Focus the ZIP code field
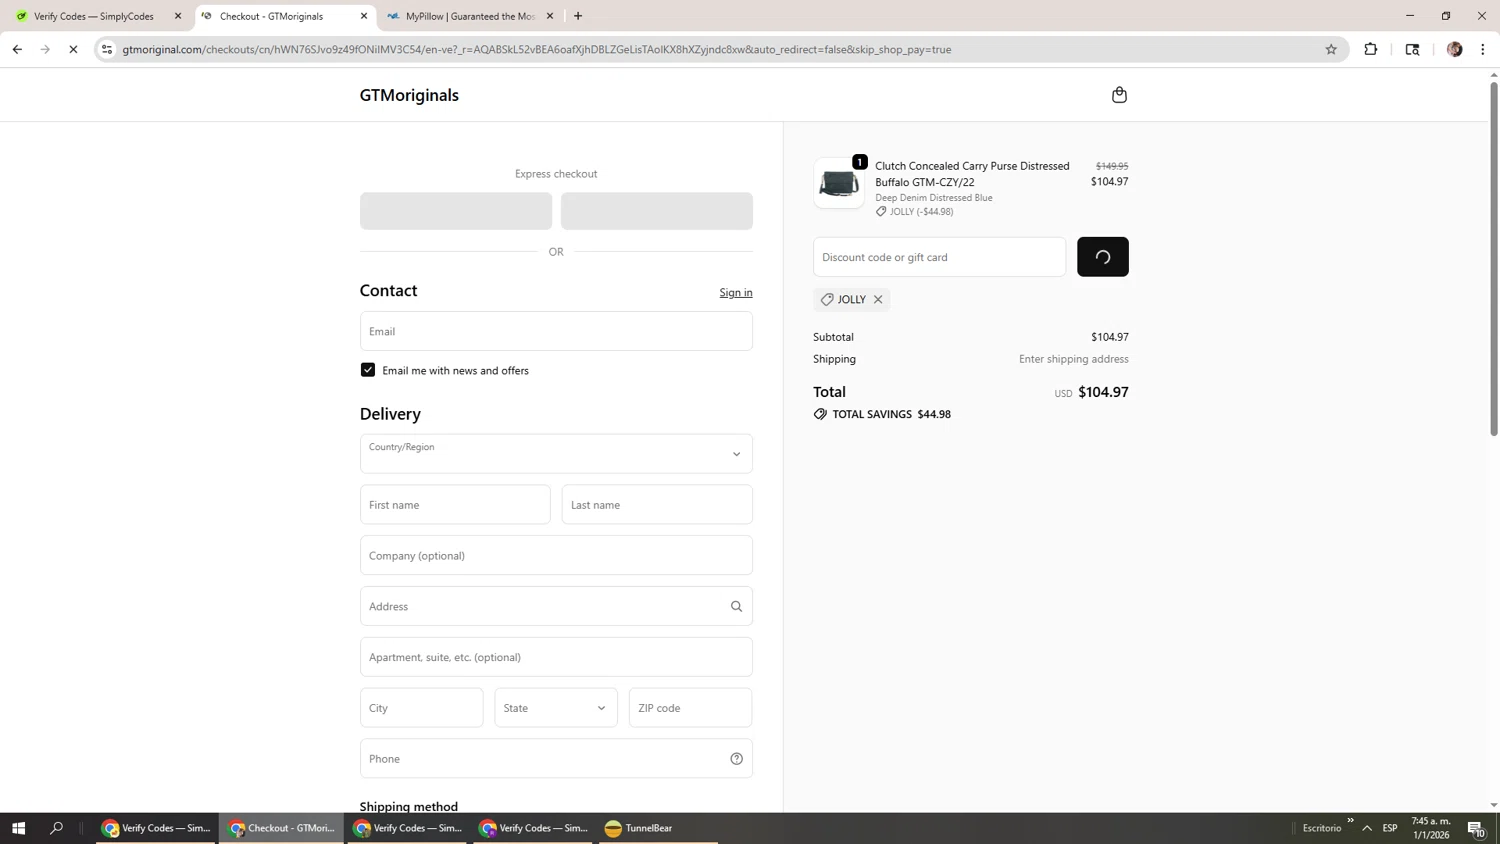Screen dimensions: 1500x844 pyautogui.click(x=690, y=708)
